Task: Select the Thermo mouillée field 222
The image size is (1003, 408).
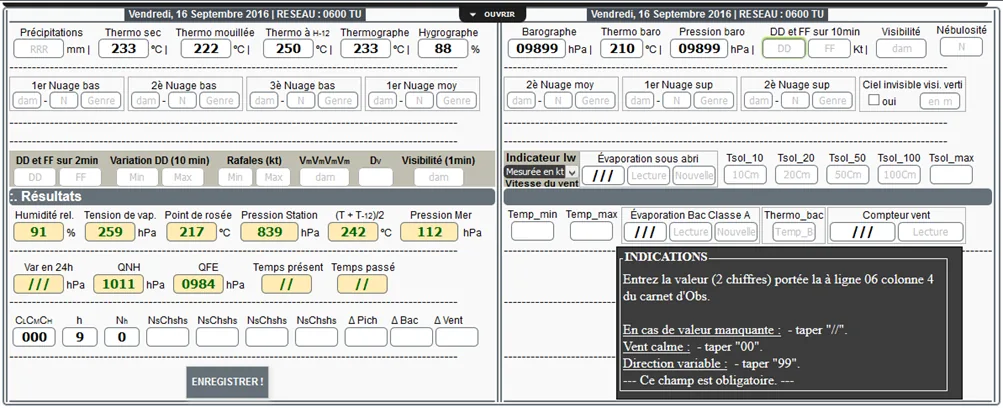Action: [x=206, y=49]
